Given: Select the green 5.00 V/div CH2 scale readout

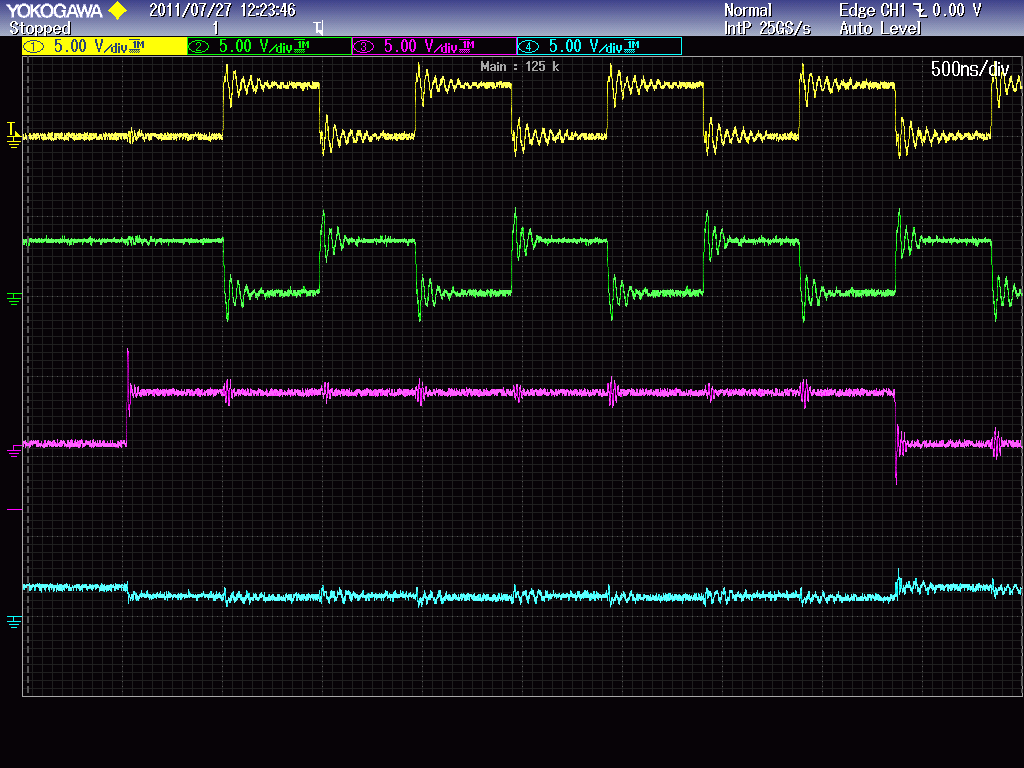Looking at the screenshot, I should pyautogui.click(x=256, y=46).
